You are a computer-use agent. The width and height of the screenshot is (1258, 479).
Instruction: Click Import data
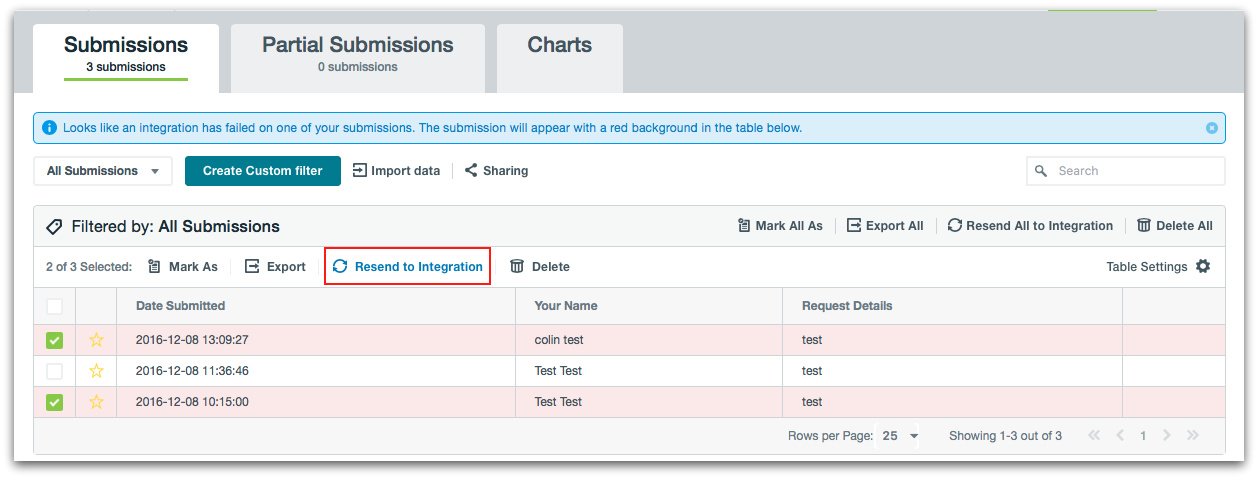[x=396, y=171]
